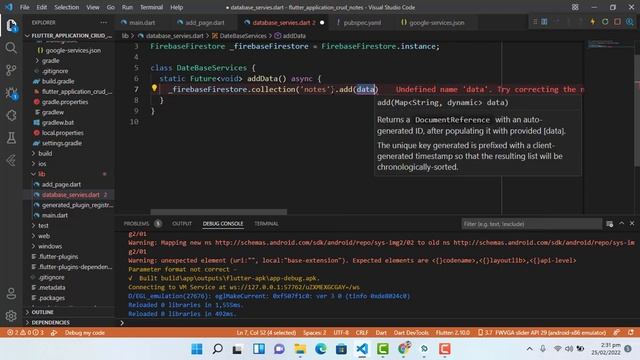Click the debug console options icon beside the filter
The width and height of the screenshot is (640, 360).
tap(609, 224)
